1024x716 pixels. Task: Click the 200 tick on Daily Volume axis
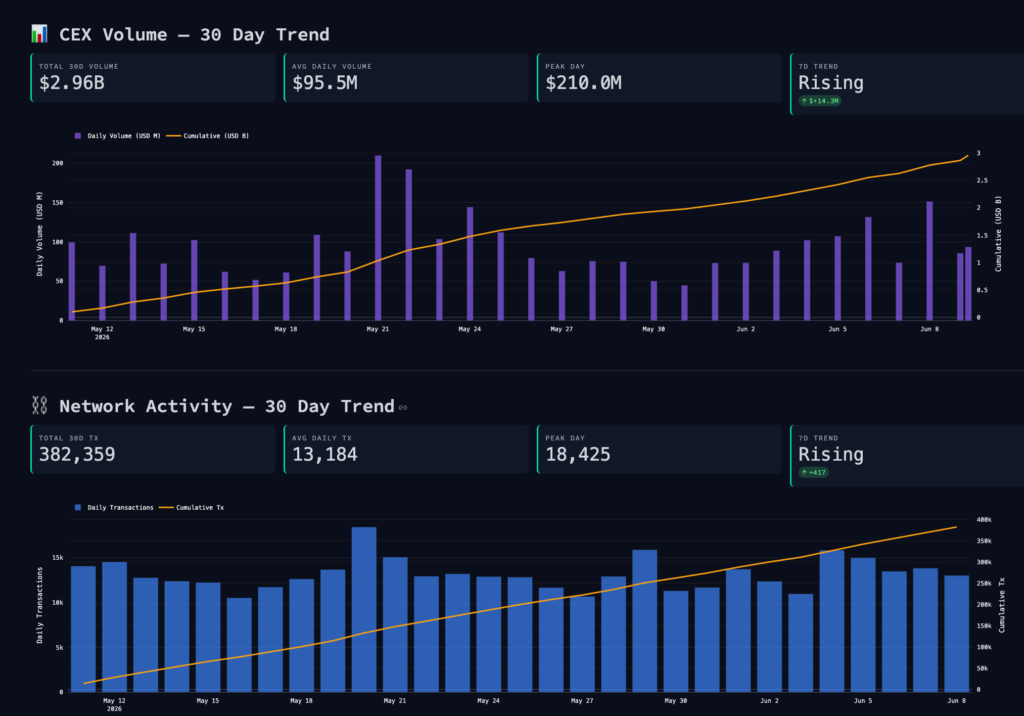click(57, 163)
